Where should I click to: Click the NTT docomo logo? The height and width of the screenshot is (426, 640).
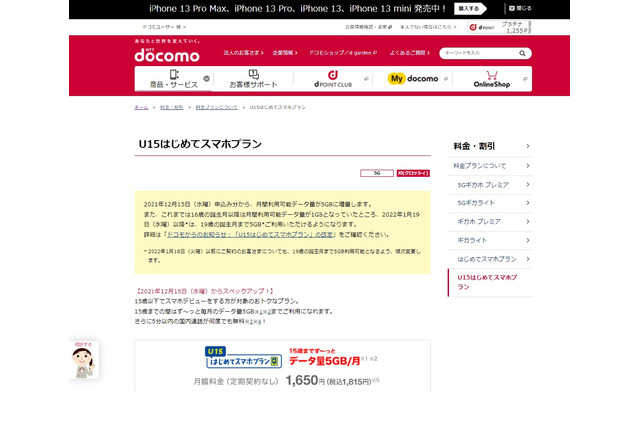tap(167, 55)
